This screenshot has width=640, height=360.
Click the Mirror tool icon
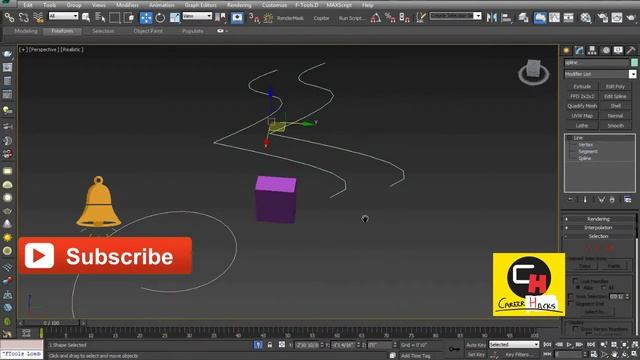tap(492, 18)
